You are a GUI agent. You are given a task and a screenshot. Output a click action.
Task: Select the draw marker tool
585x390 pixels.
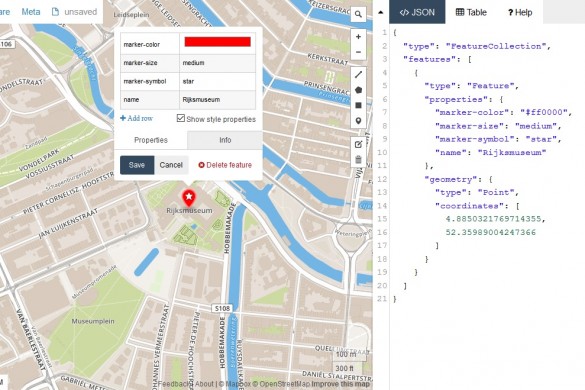click(x=358, y=121)
